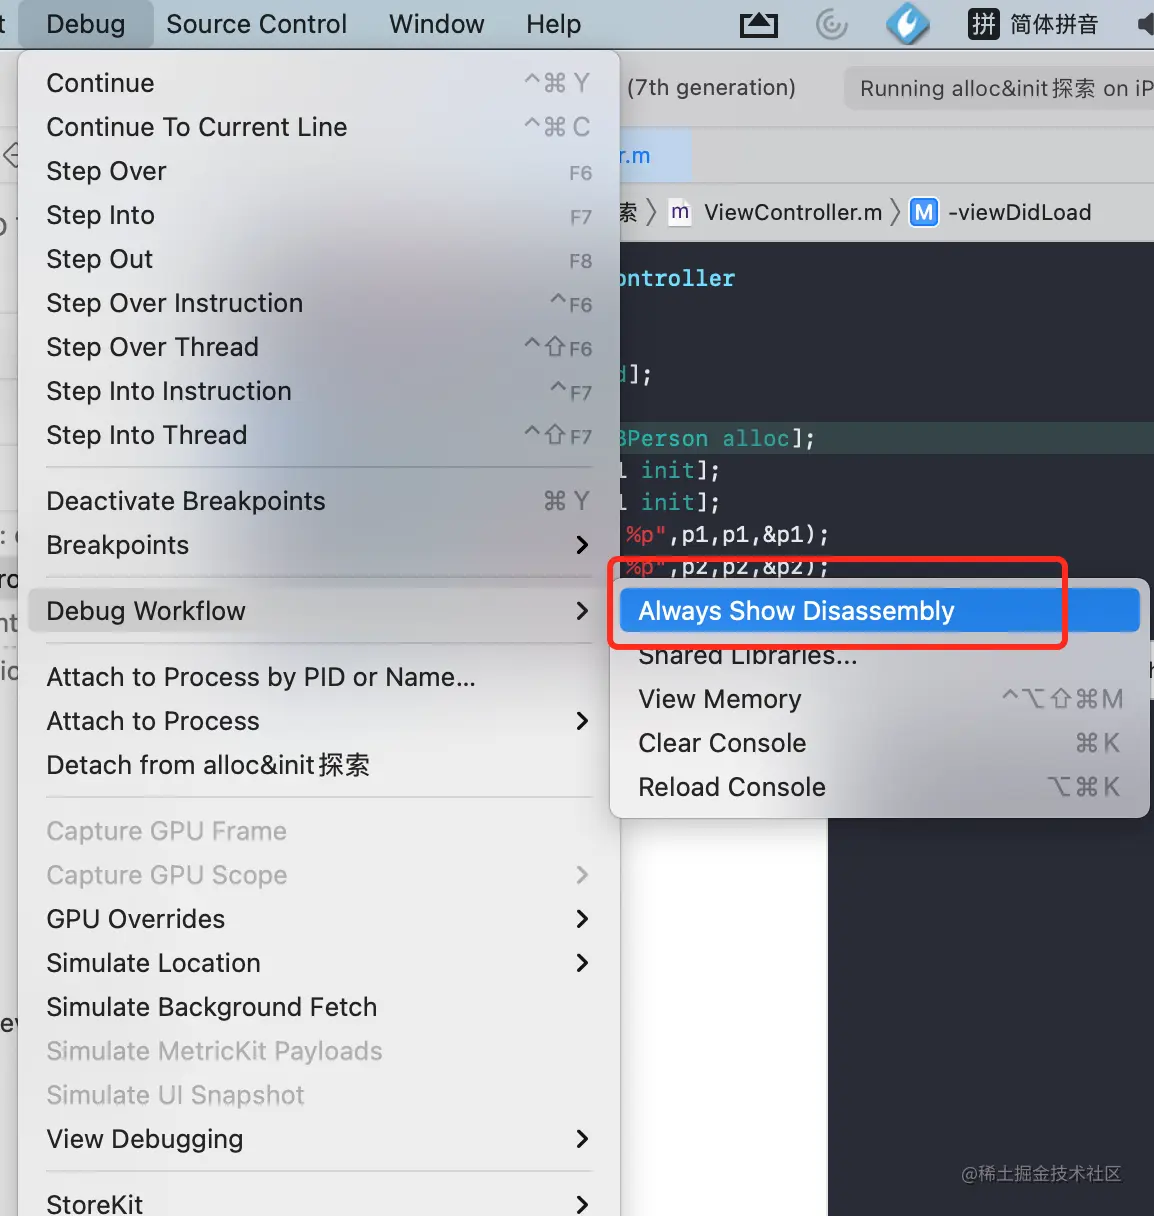The image size is (1154, 1216).
Task: Open the GPU Overrides submenu
Action: 319,919
